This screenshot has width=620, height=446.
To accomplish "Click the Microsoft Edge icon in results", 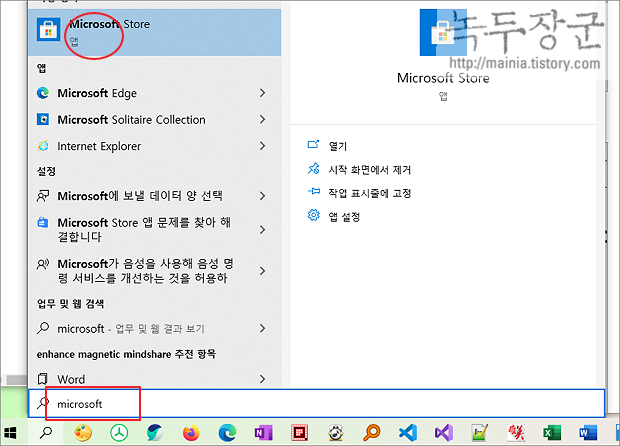I will tap(43, 93).
